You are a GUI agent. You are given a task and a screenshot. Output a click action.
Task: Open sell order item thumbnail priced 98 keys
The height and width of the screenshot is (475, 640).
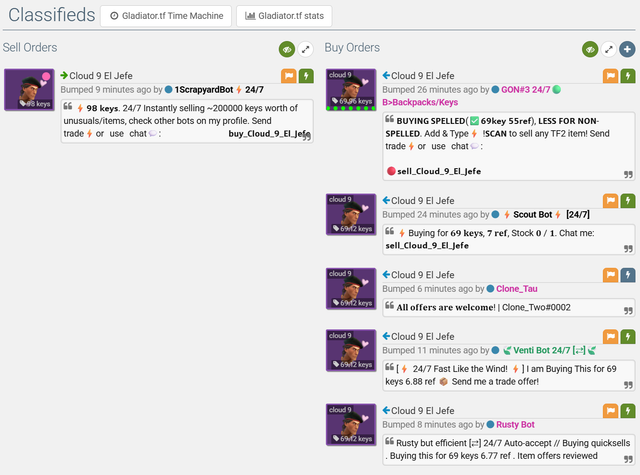coord(29,90)
